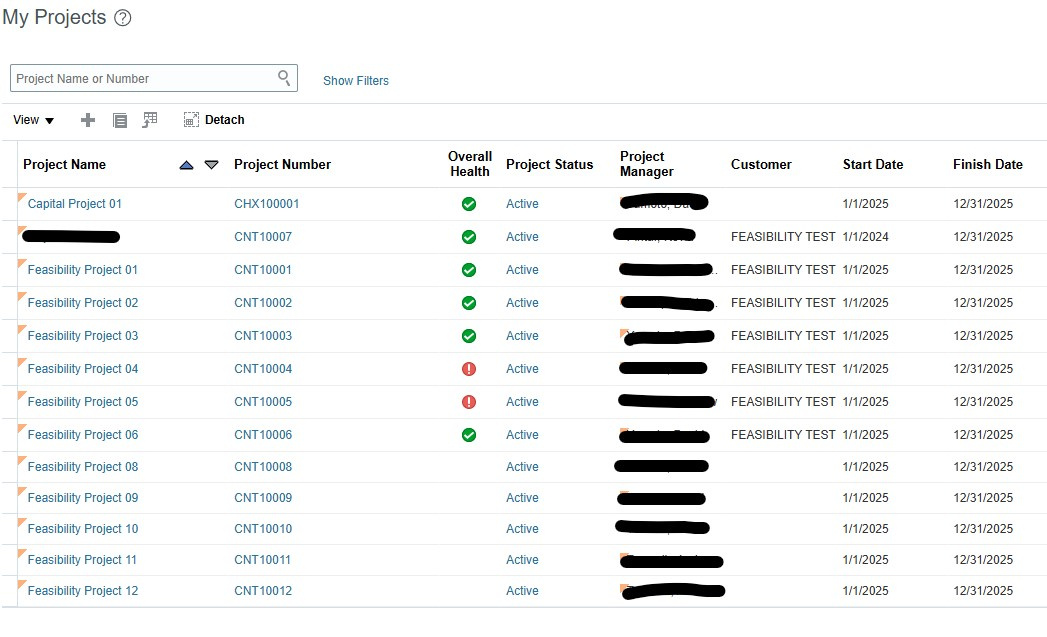Click the Customer column header
The width and height of the screenshot is (1047, 637).
[x=761, y=164]
